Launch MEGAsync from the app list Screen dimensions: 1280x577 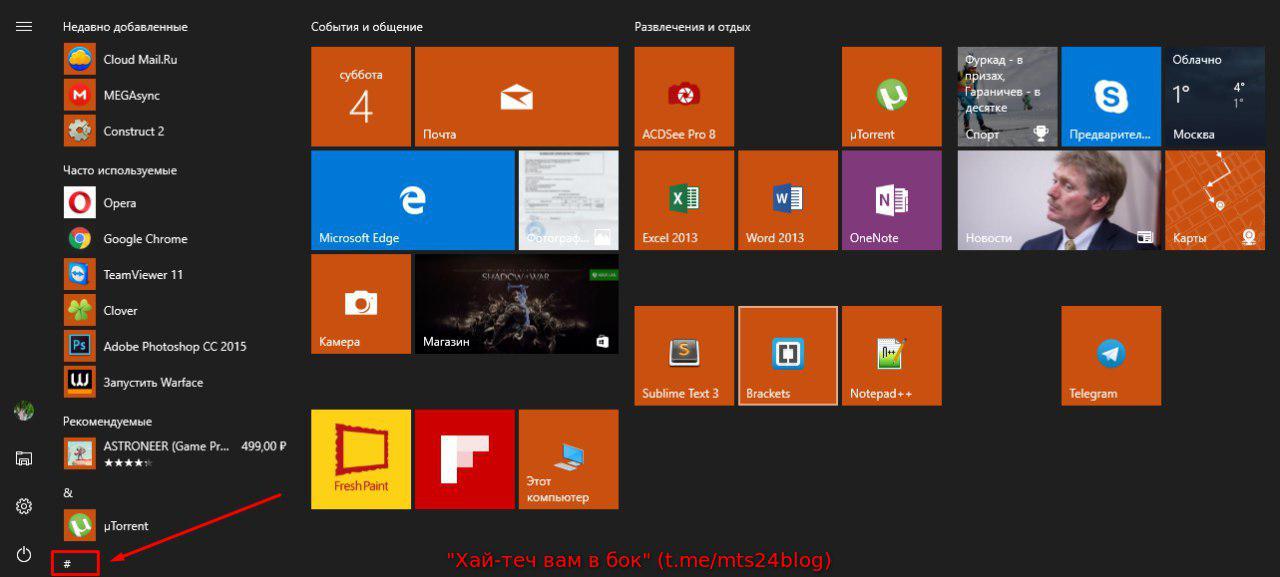pyautogui.click(x=175, y=95)
